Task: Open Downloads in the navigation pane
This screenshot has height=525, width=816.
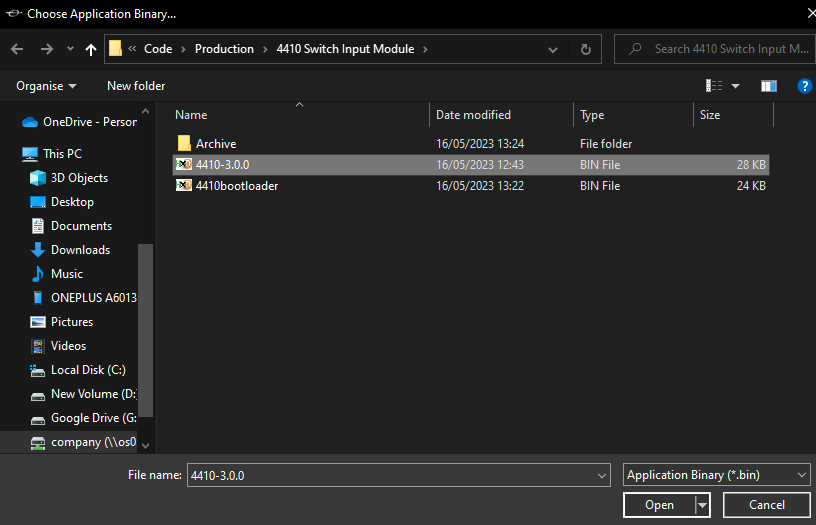Action: pyautogui.click(x=70, y=250)
